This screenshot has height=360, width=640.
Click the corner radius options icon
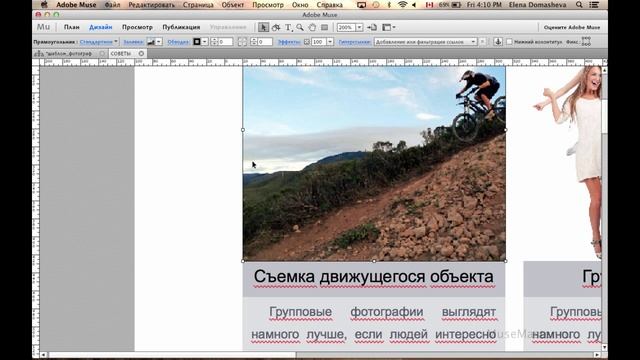click(242, 42)
